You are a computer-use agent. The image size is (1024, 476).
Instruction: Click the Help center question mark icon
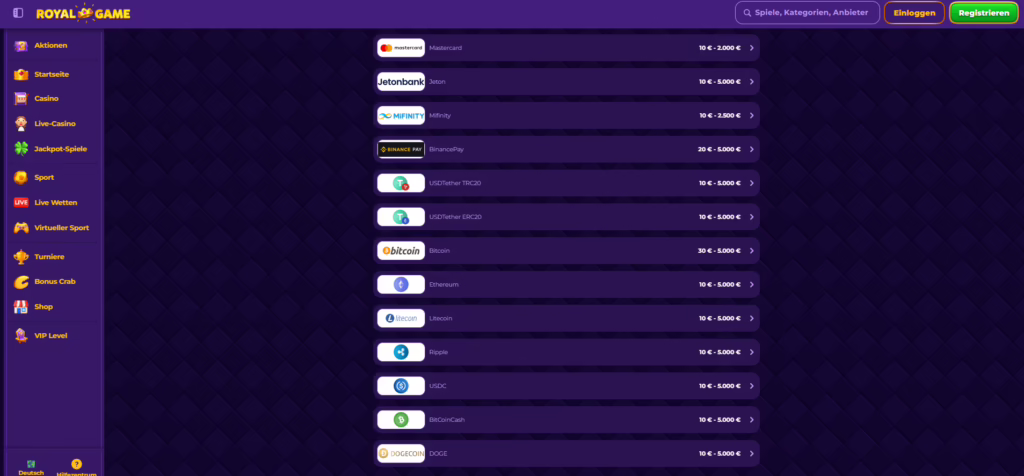tap(76, 464)
